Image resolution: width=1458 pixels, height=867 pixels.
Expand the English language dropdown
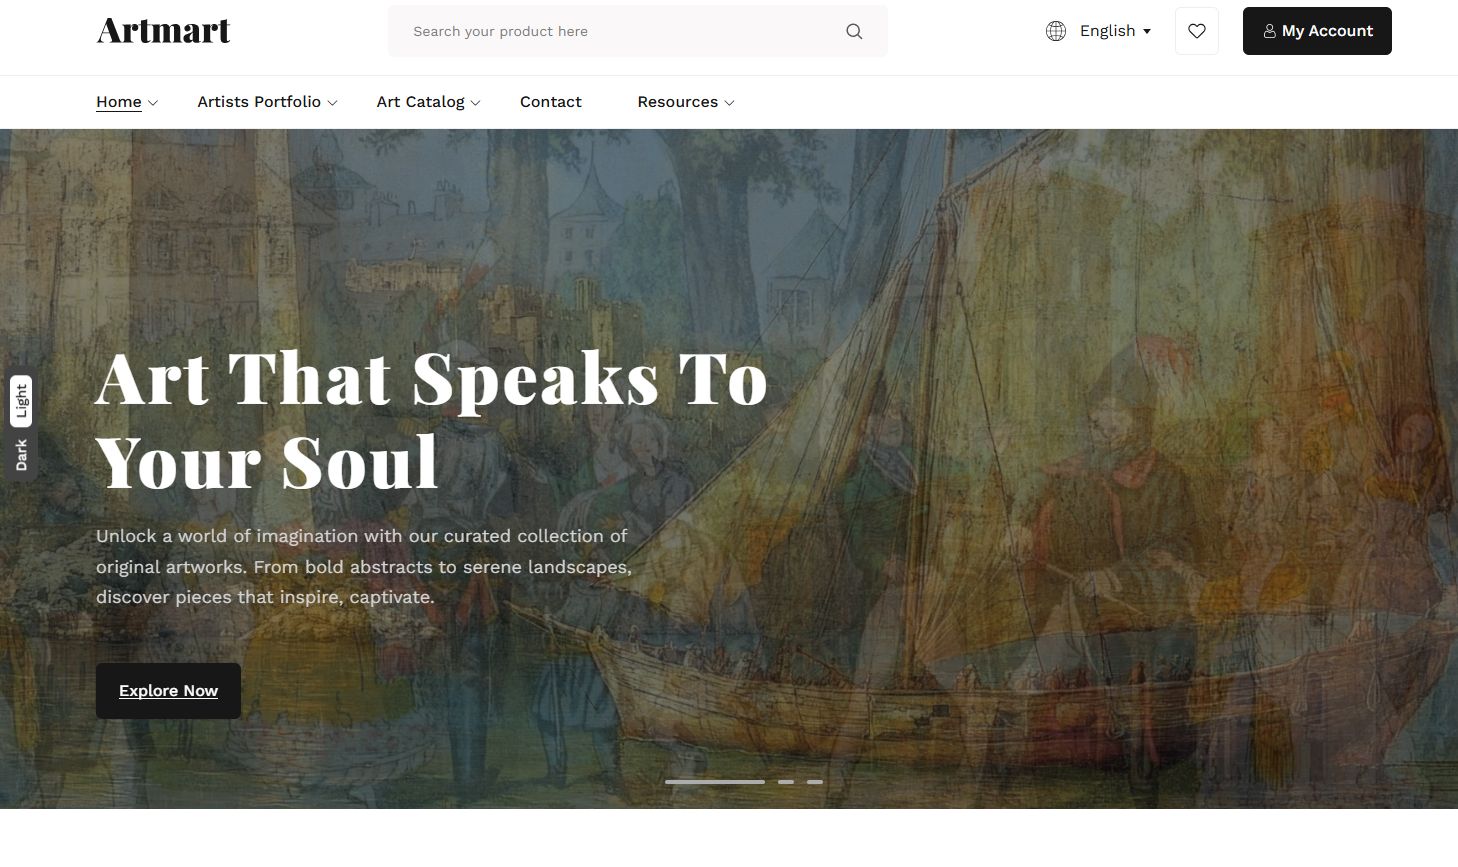[1115, 31]
